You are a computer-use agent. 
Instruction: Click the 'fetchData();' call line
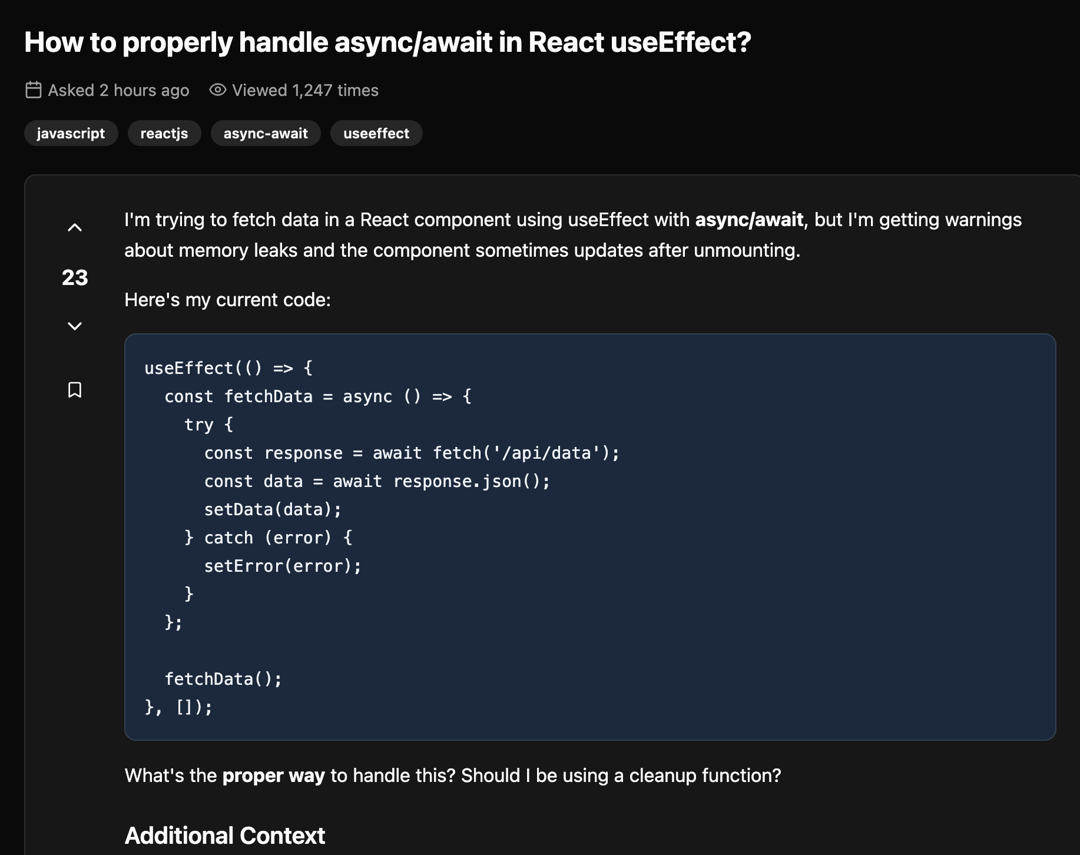point(223,679)
